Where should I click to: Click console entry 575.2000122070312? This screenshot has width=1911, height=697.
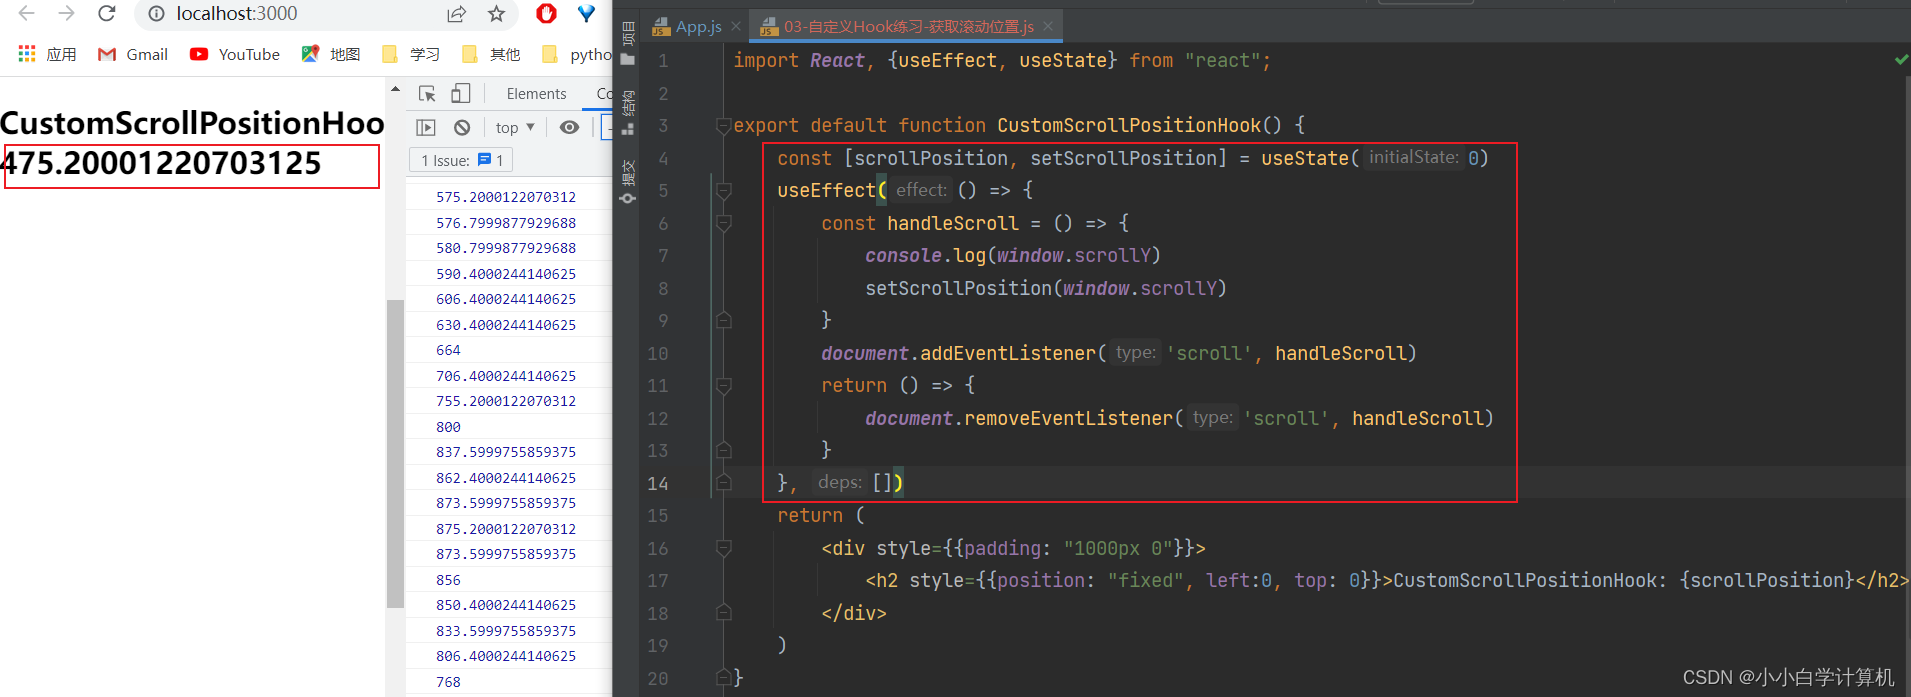[506, 197]
